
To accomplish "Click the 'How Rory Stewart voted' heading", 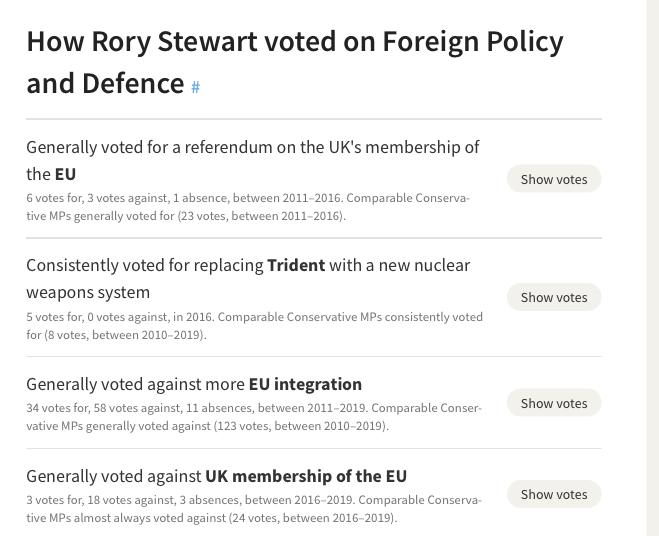I will point(295,62).
